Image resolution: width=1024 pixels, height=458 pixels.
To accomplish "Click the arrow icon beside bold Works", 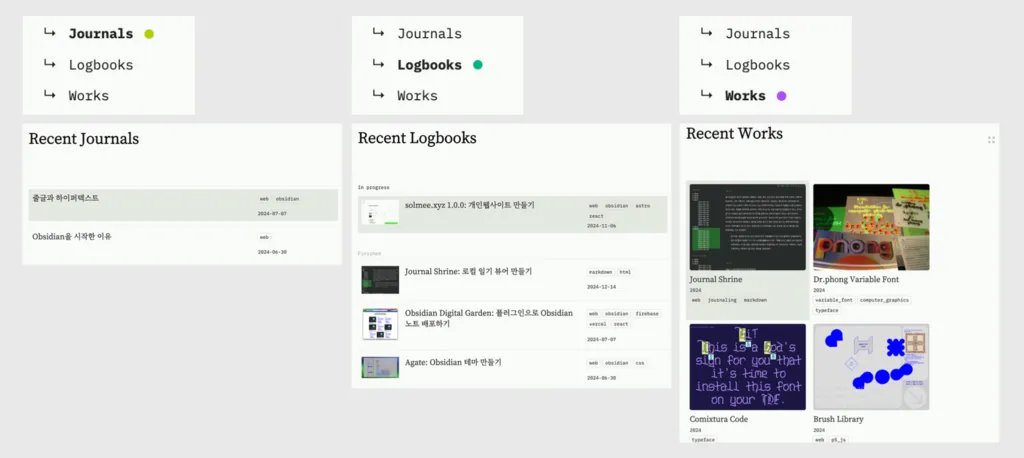I will point(706,95).
